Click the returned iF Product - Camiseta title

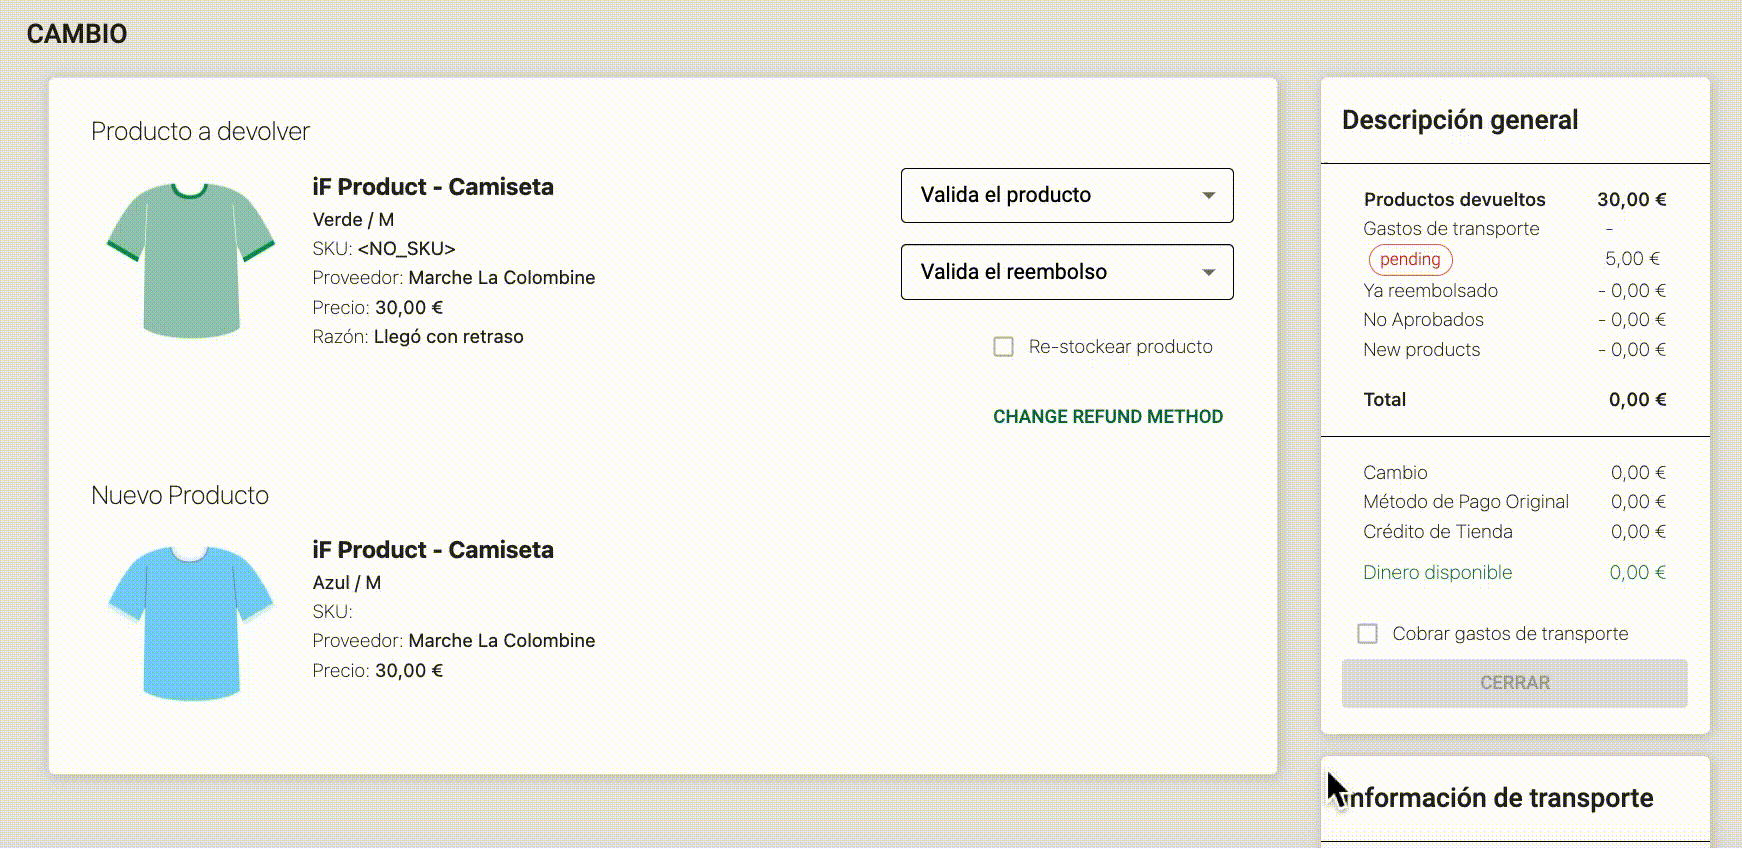(x=433, y=187)
